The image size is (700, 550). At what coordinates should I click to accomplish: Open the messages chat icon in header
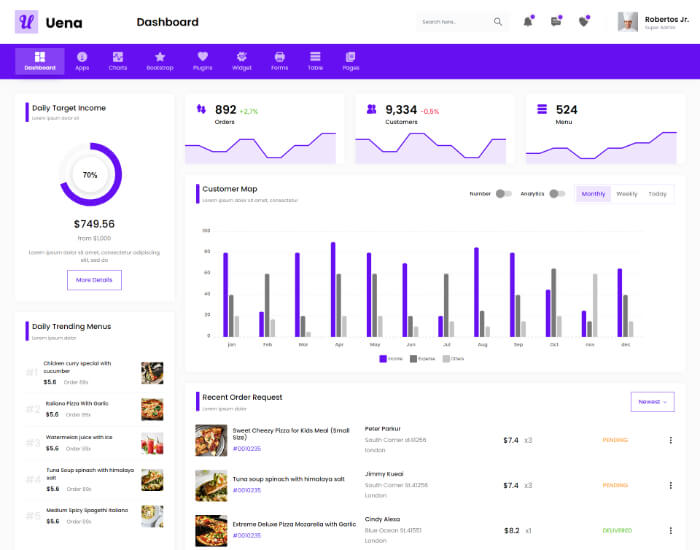tap(556, 22)
